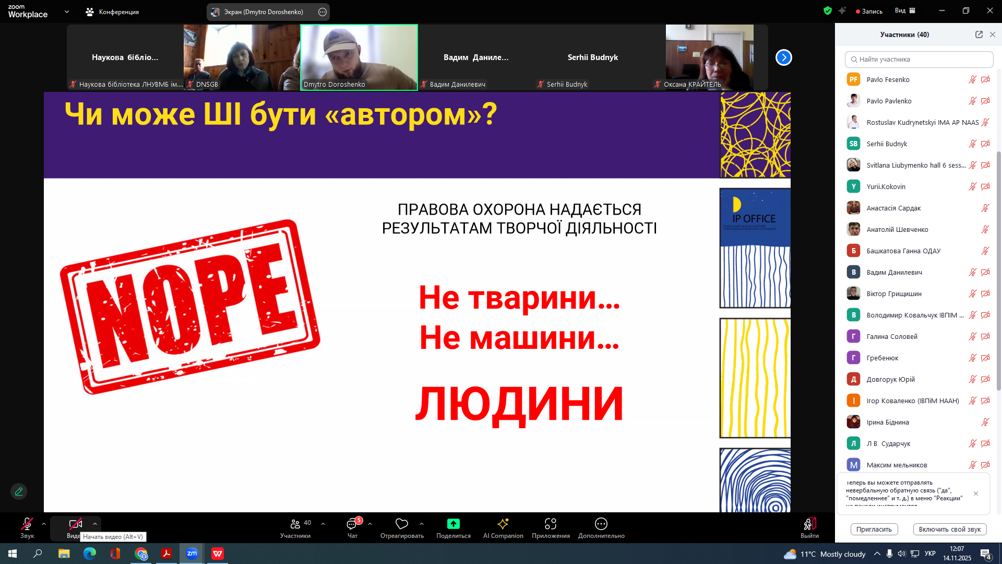Click the green Поделиться share screen icon

pyautogui.click(x=453, y=524)
